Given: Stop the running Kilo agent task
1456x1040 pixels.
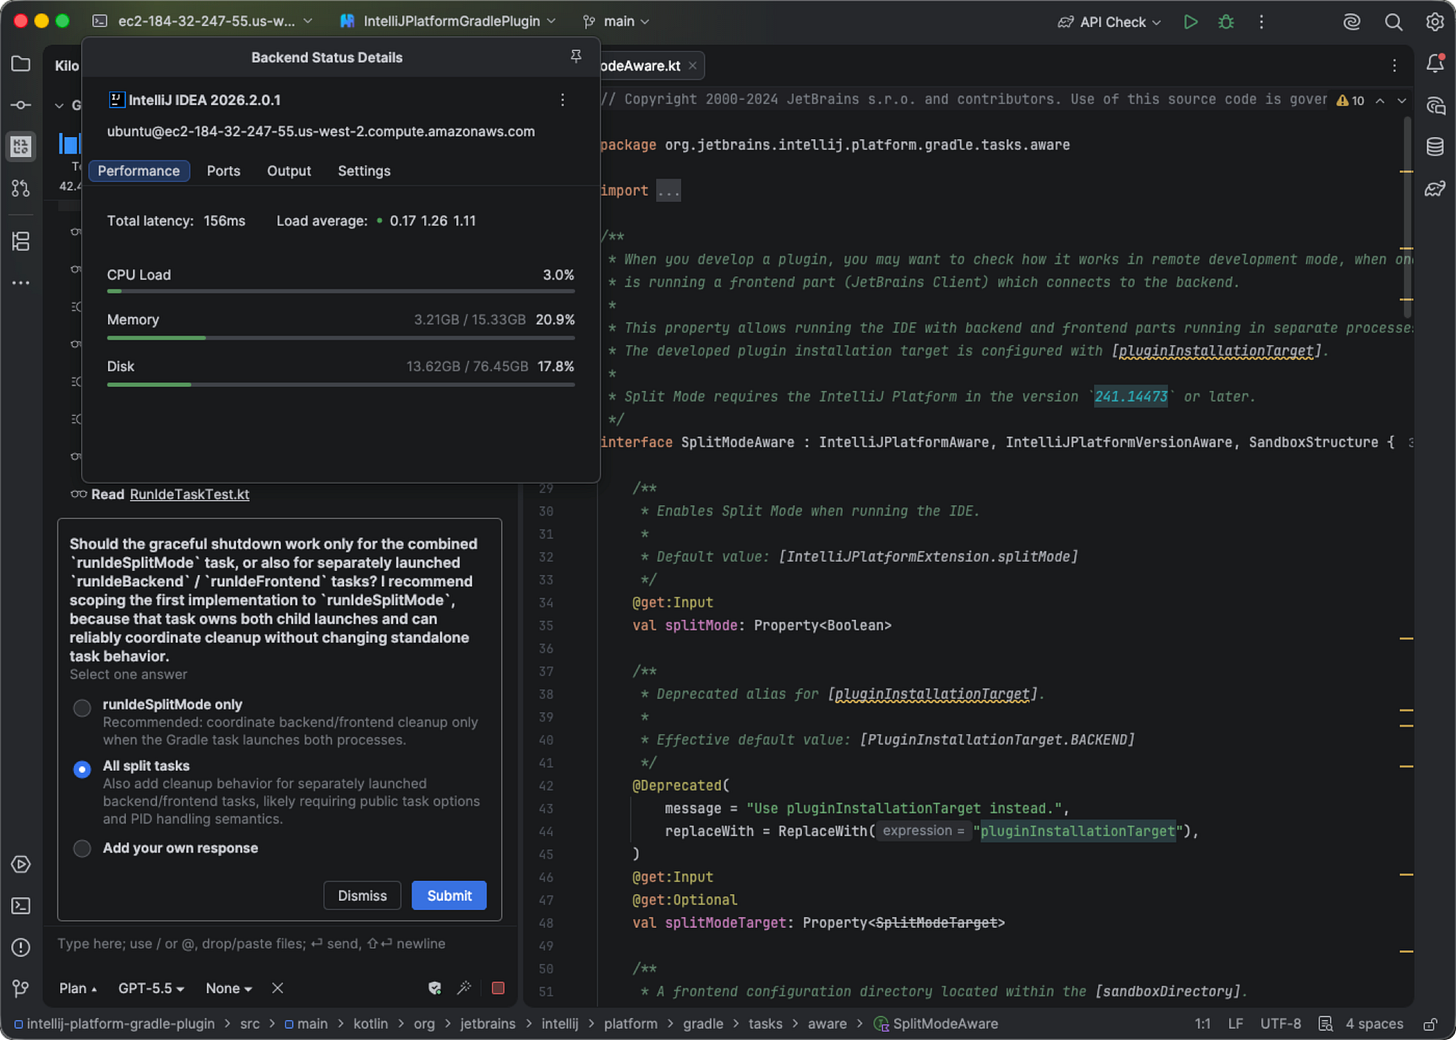Looking at the screenshot, I should pyautogui.click(x=498, y=988).
